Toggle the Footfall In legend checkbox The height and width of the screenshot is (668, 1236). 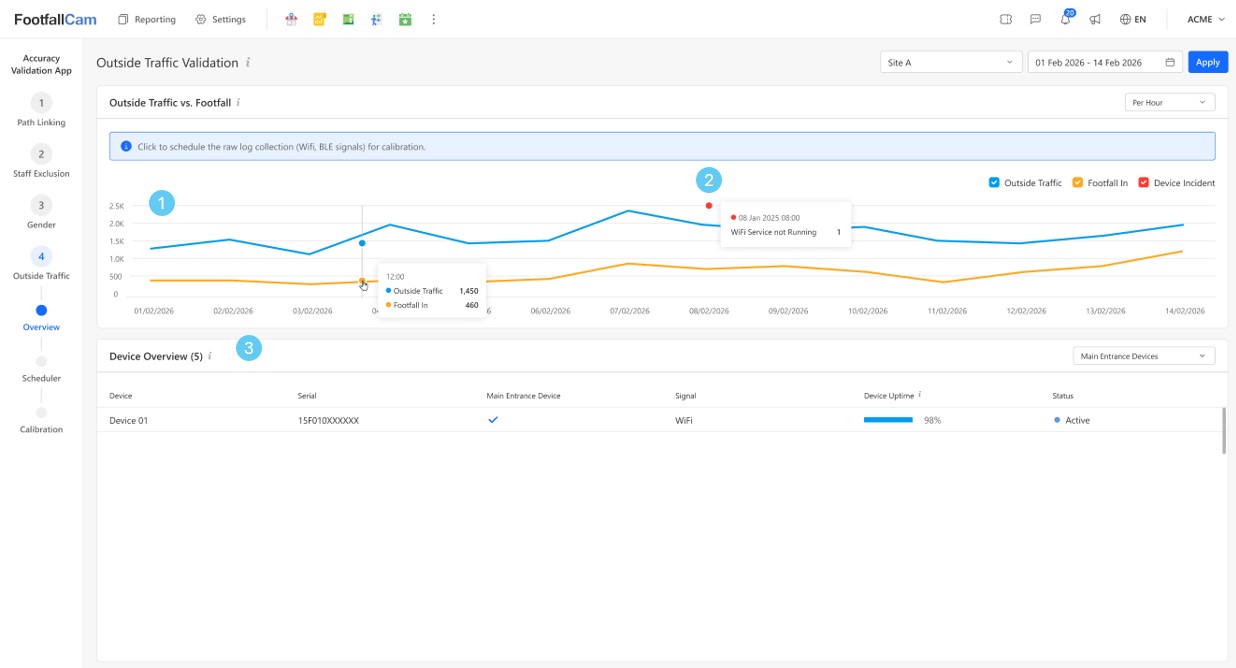coord(1078,183)
